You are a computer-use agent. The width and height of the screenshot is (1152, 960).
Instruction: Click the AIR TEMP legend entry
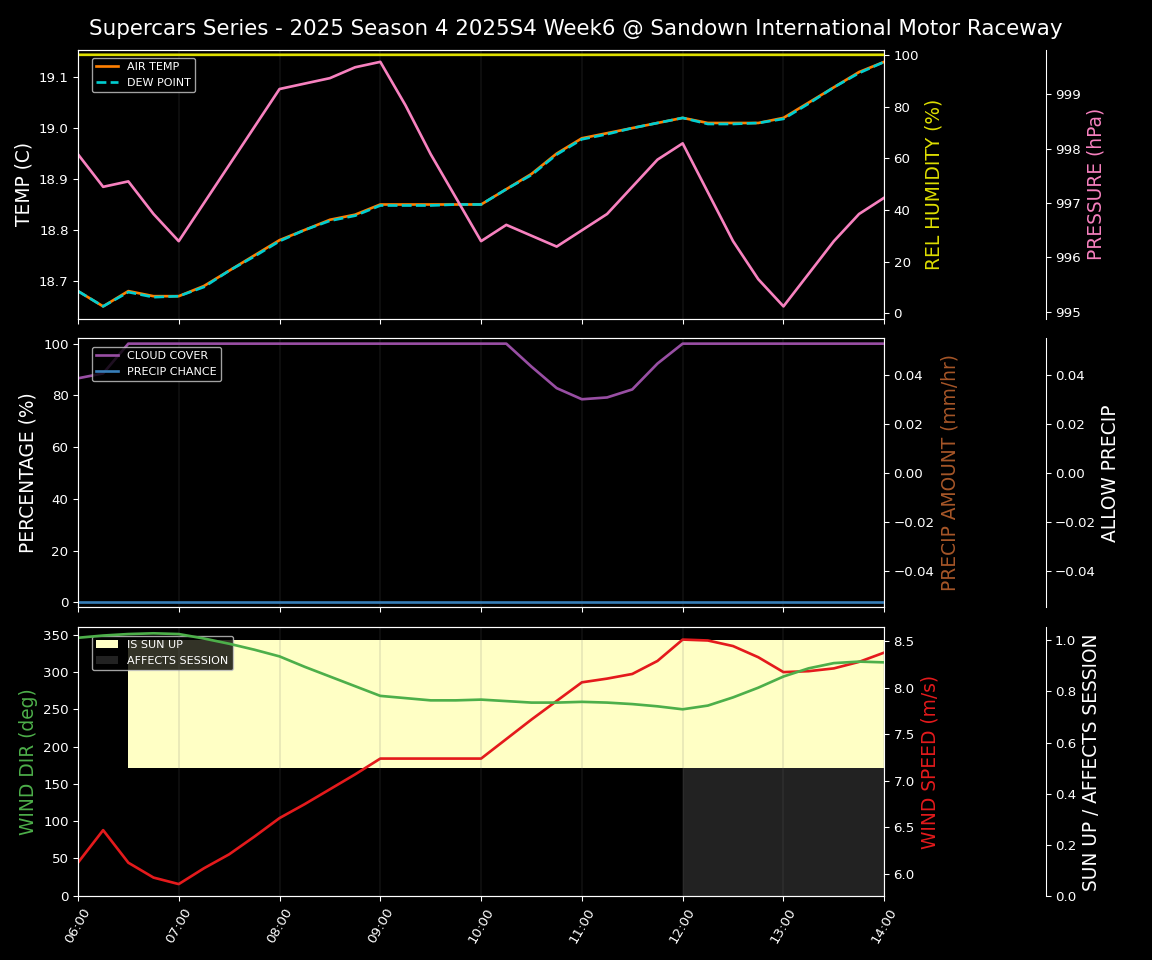click(152, 67)
